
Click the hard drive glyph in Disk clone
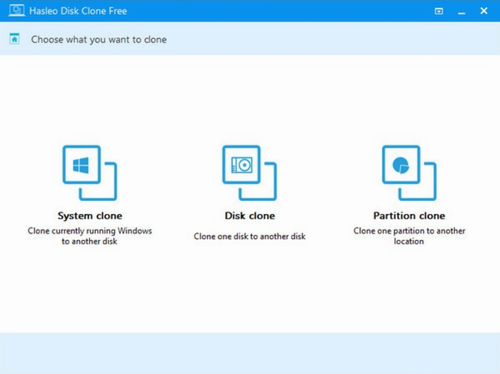point(242,165)
